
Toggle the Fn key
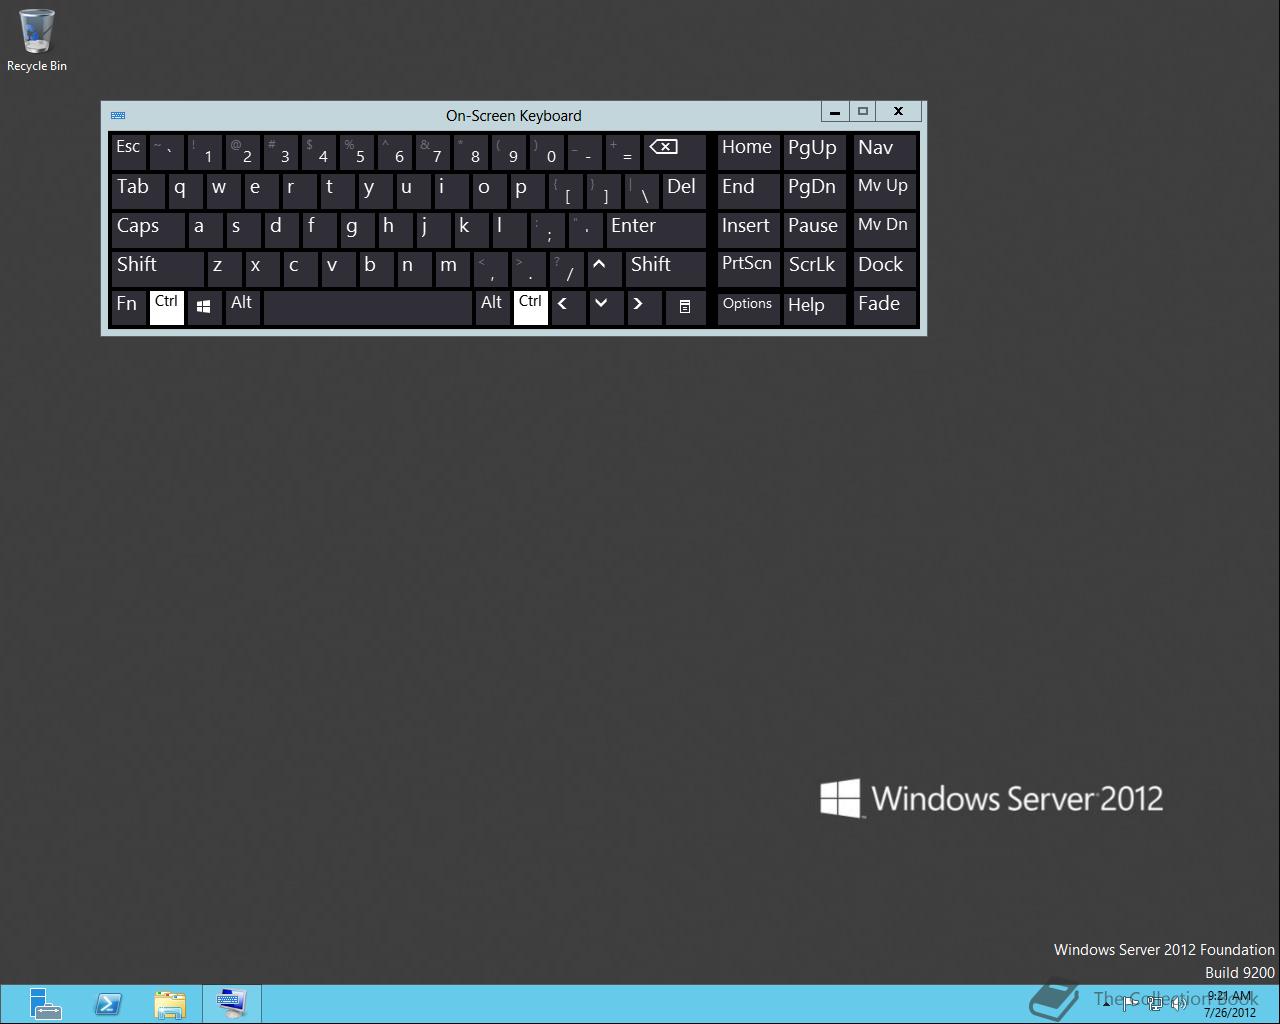pos(128,308)
